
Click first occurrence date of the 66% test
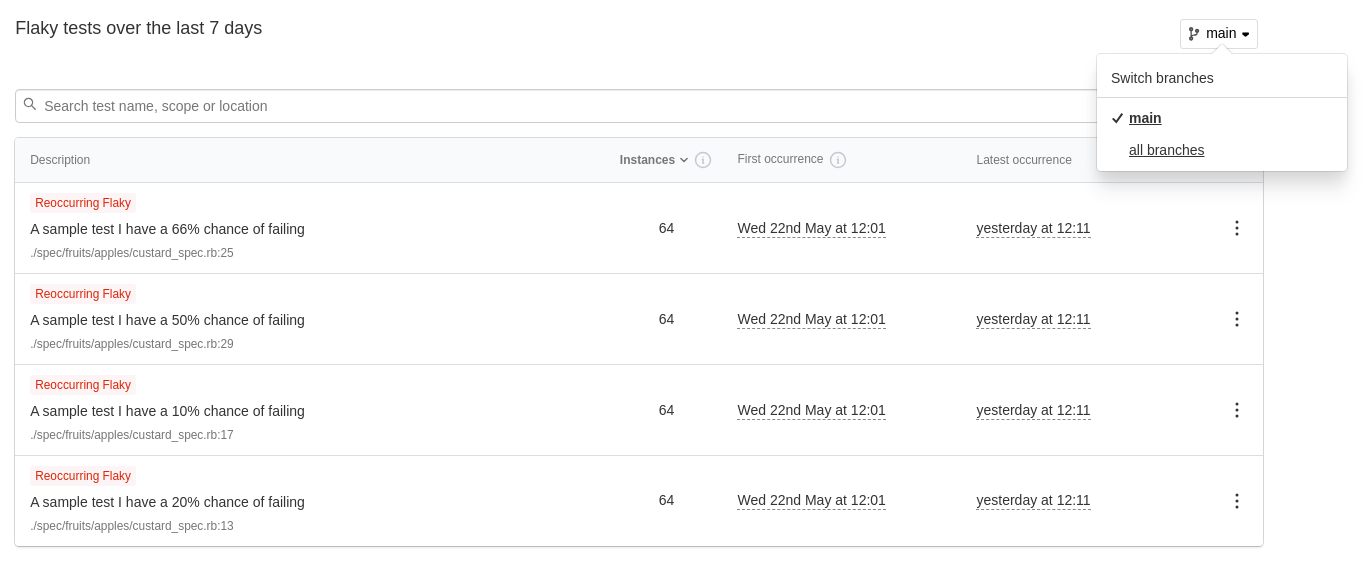tap(811, 228)
